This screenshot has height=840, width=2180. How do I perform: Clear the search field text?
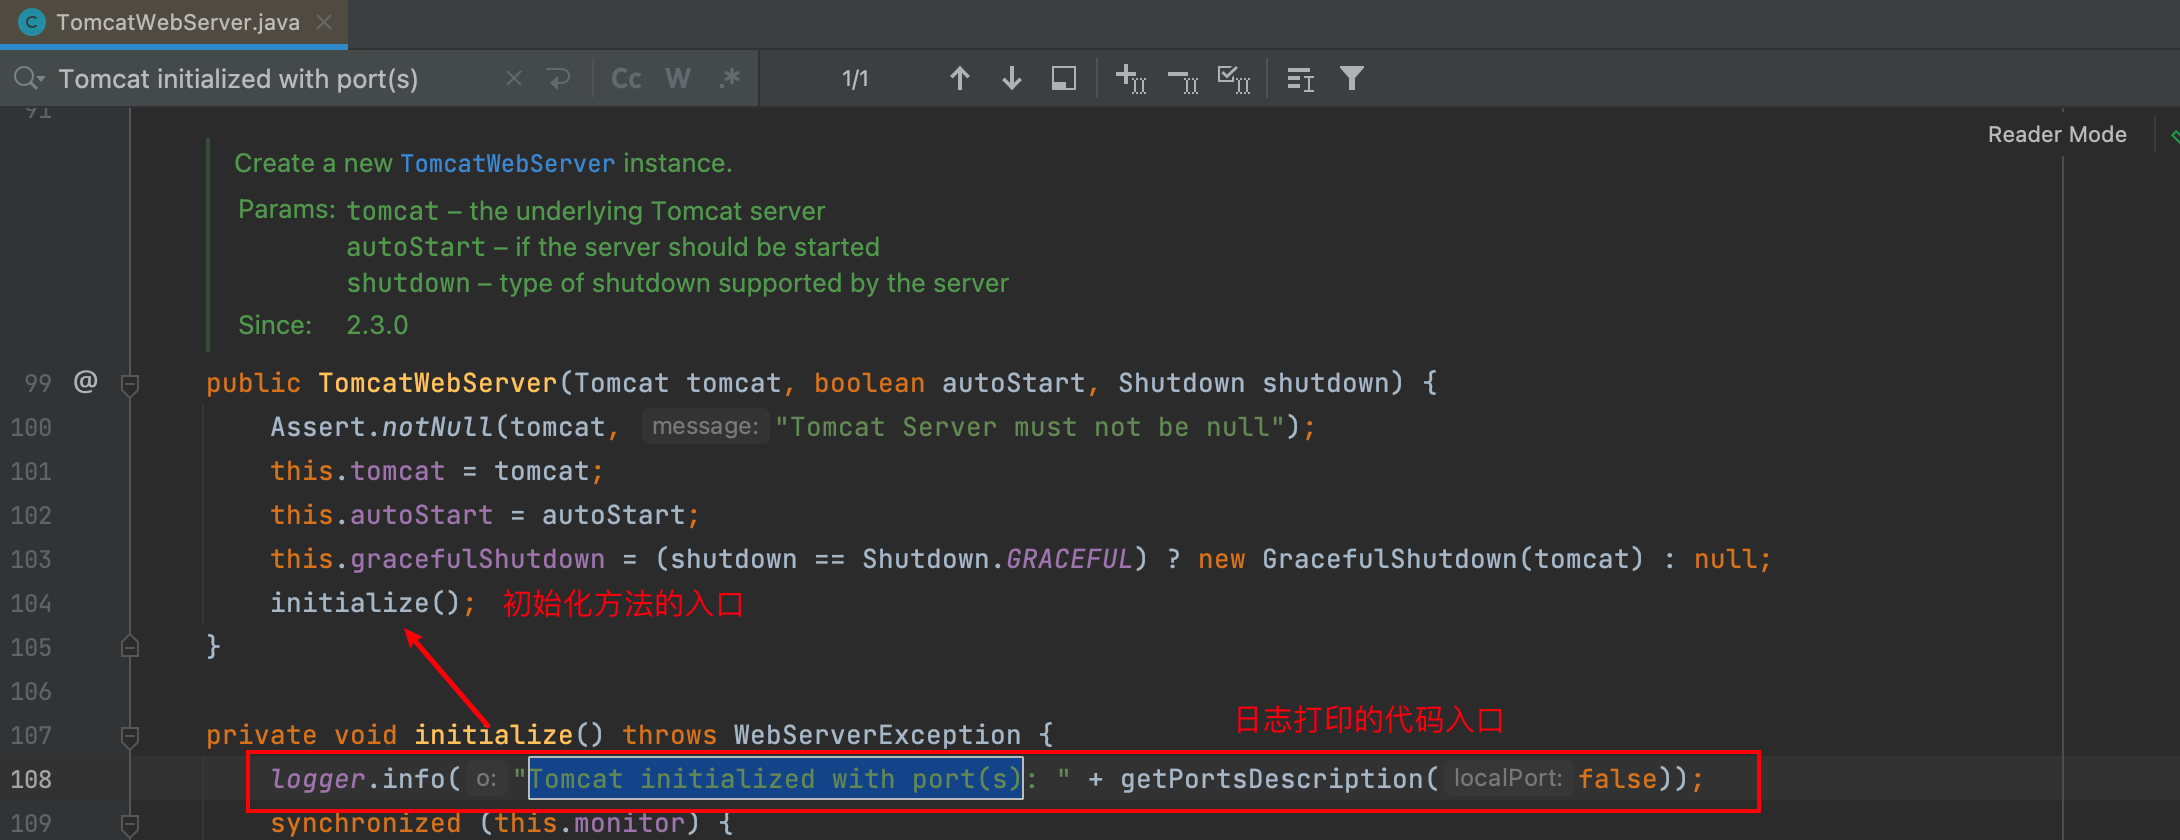point(514,78)
